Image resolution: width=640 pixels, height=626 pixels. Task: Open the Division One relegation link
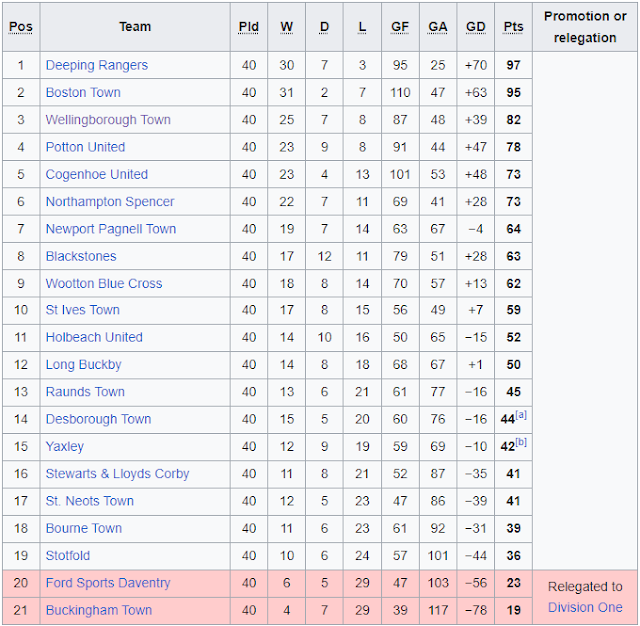[x=585, y=608]
